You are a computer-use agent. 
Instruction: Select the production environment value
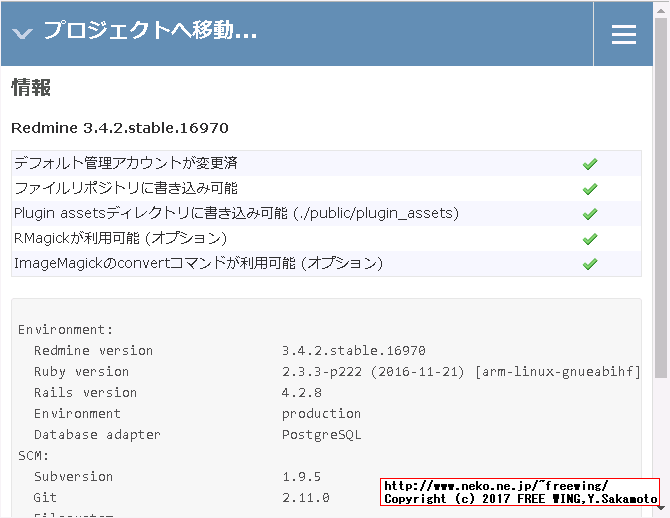pos(321,413)
